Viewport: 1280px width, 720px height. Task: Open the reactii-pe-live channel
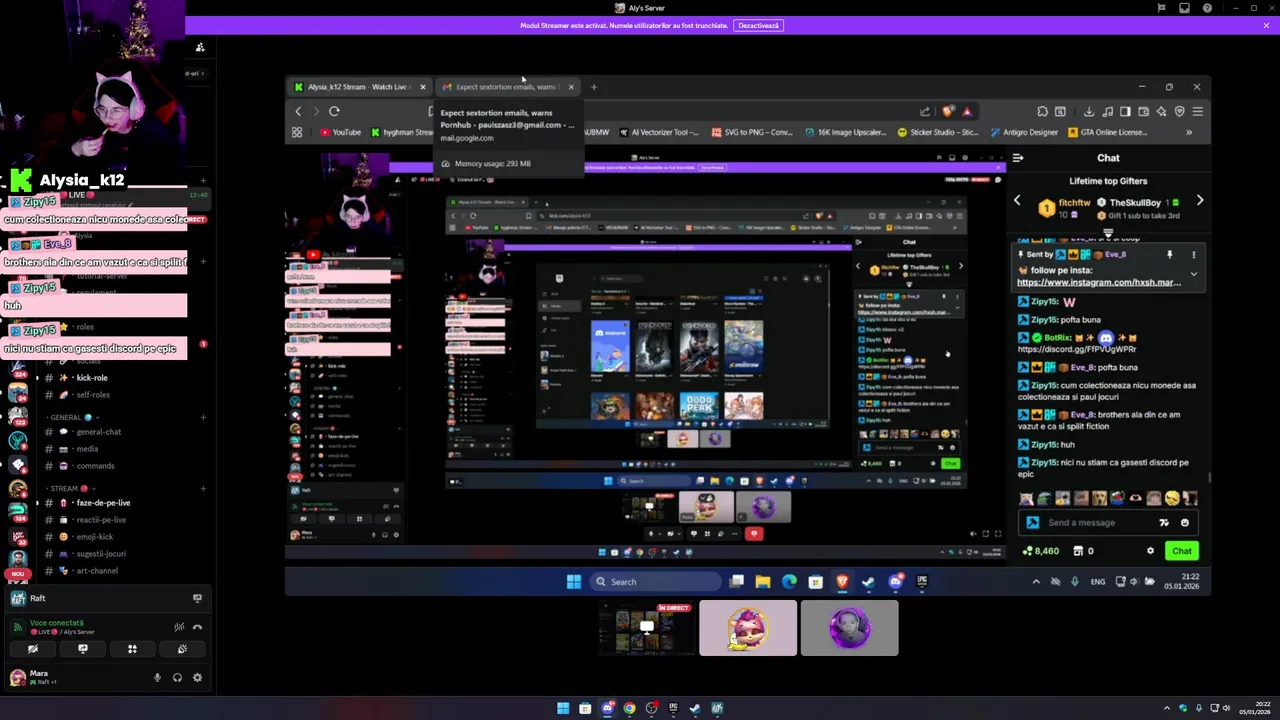point(100,520)
